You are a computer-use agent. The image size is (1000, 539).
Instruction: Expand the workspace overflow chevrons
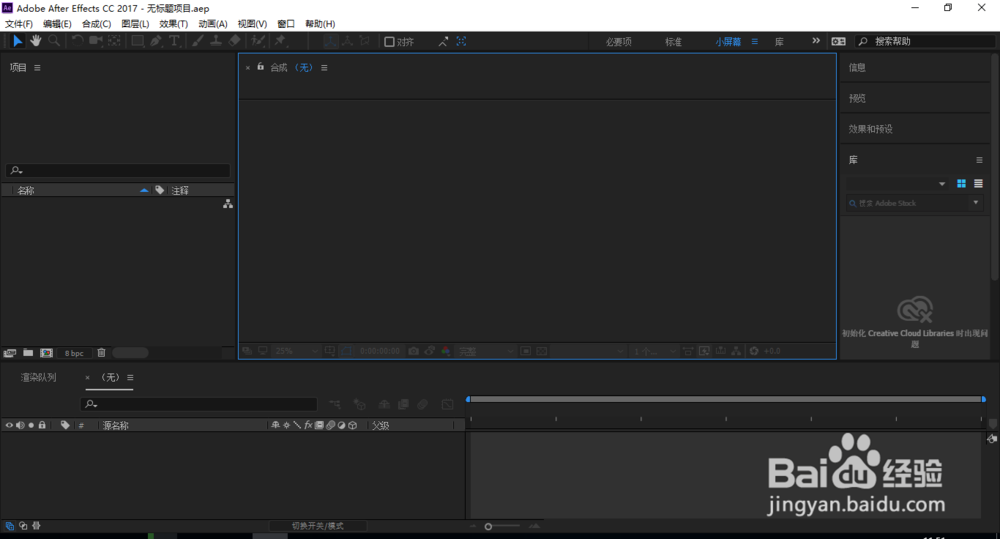[816, 41]
